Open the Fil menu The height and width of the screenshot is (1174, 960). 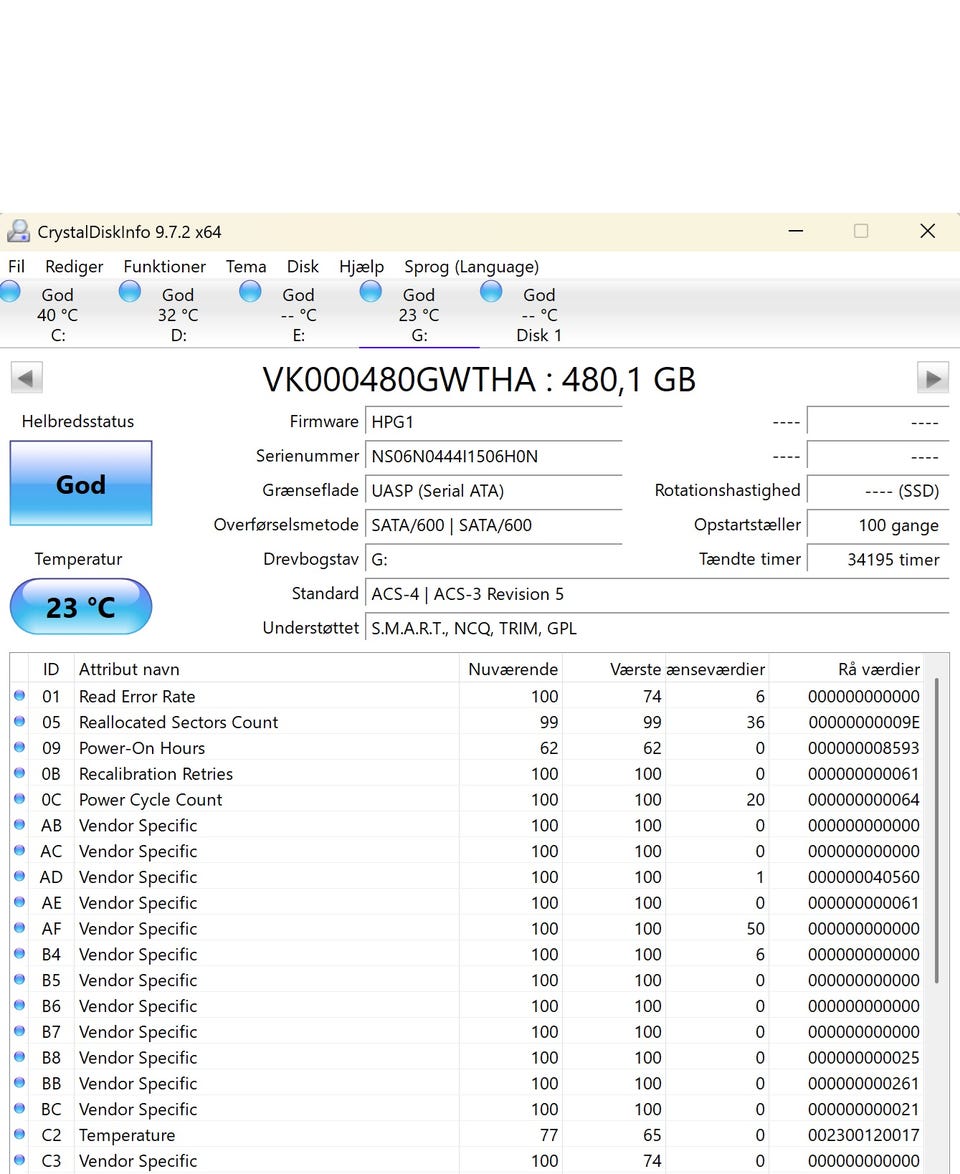pos(16,267)
